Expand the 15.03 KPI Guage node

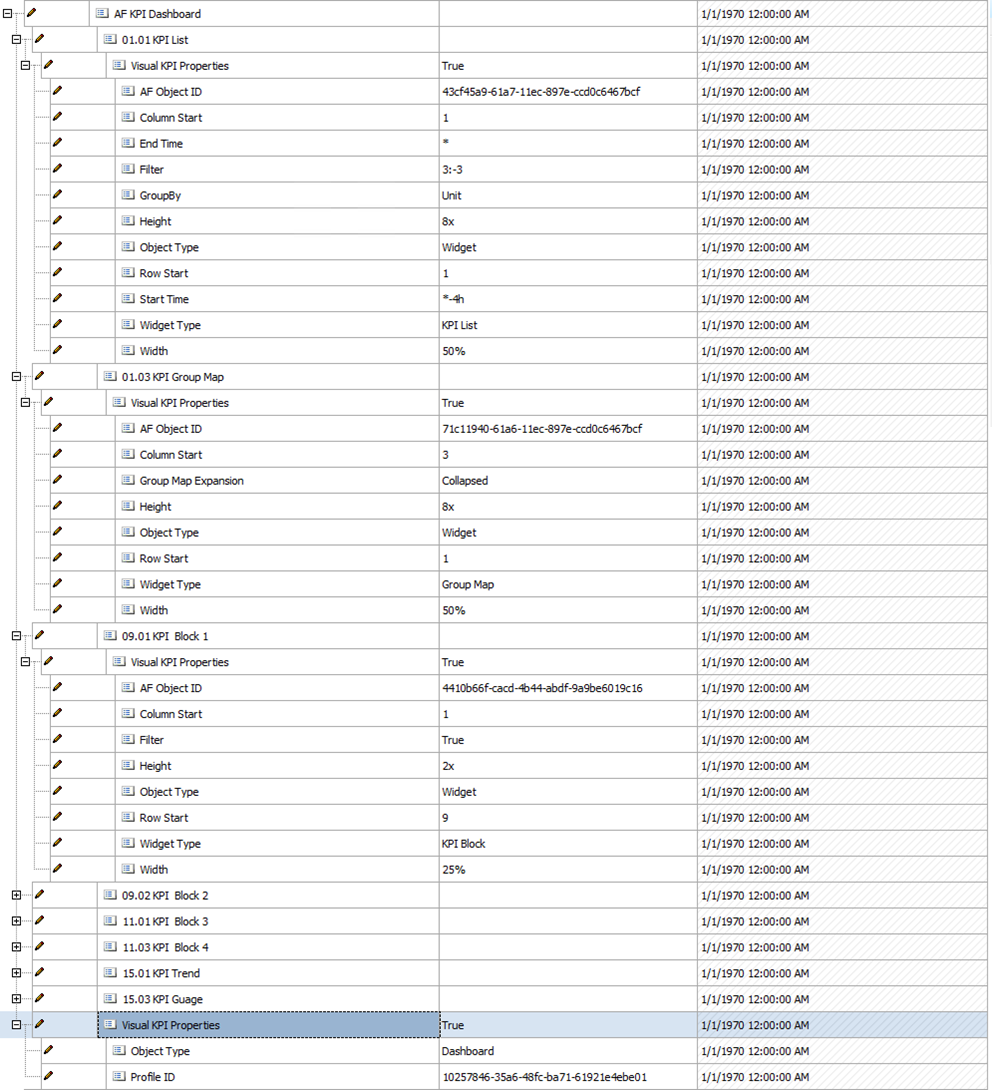(16, 999)
